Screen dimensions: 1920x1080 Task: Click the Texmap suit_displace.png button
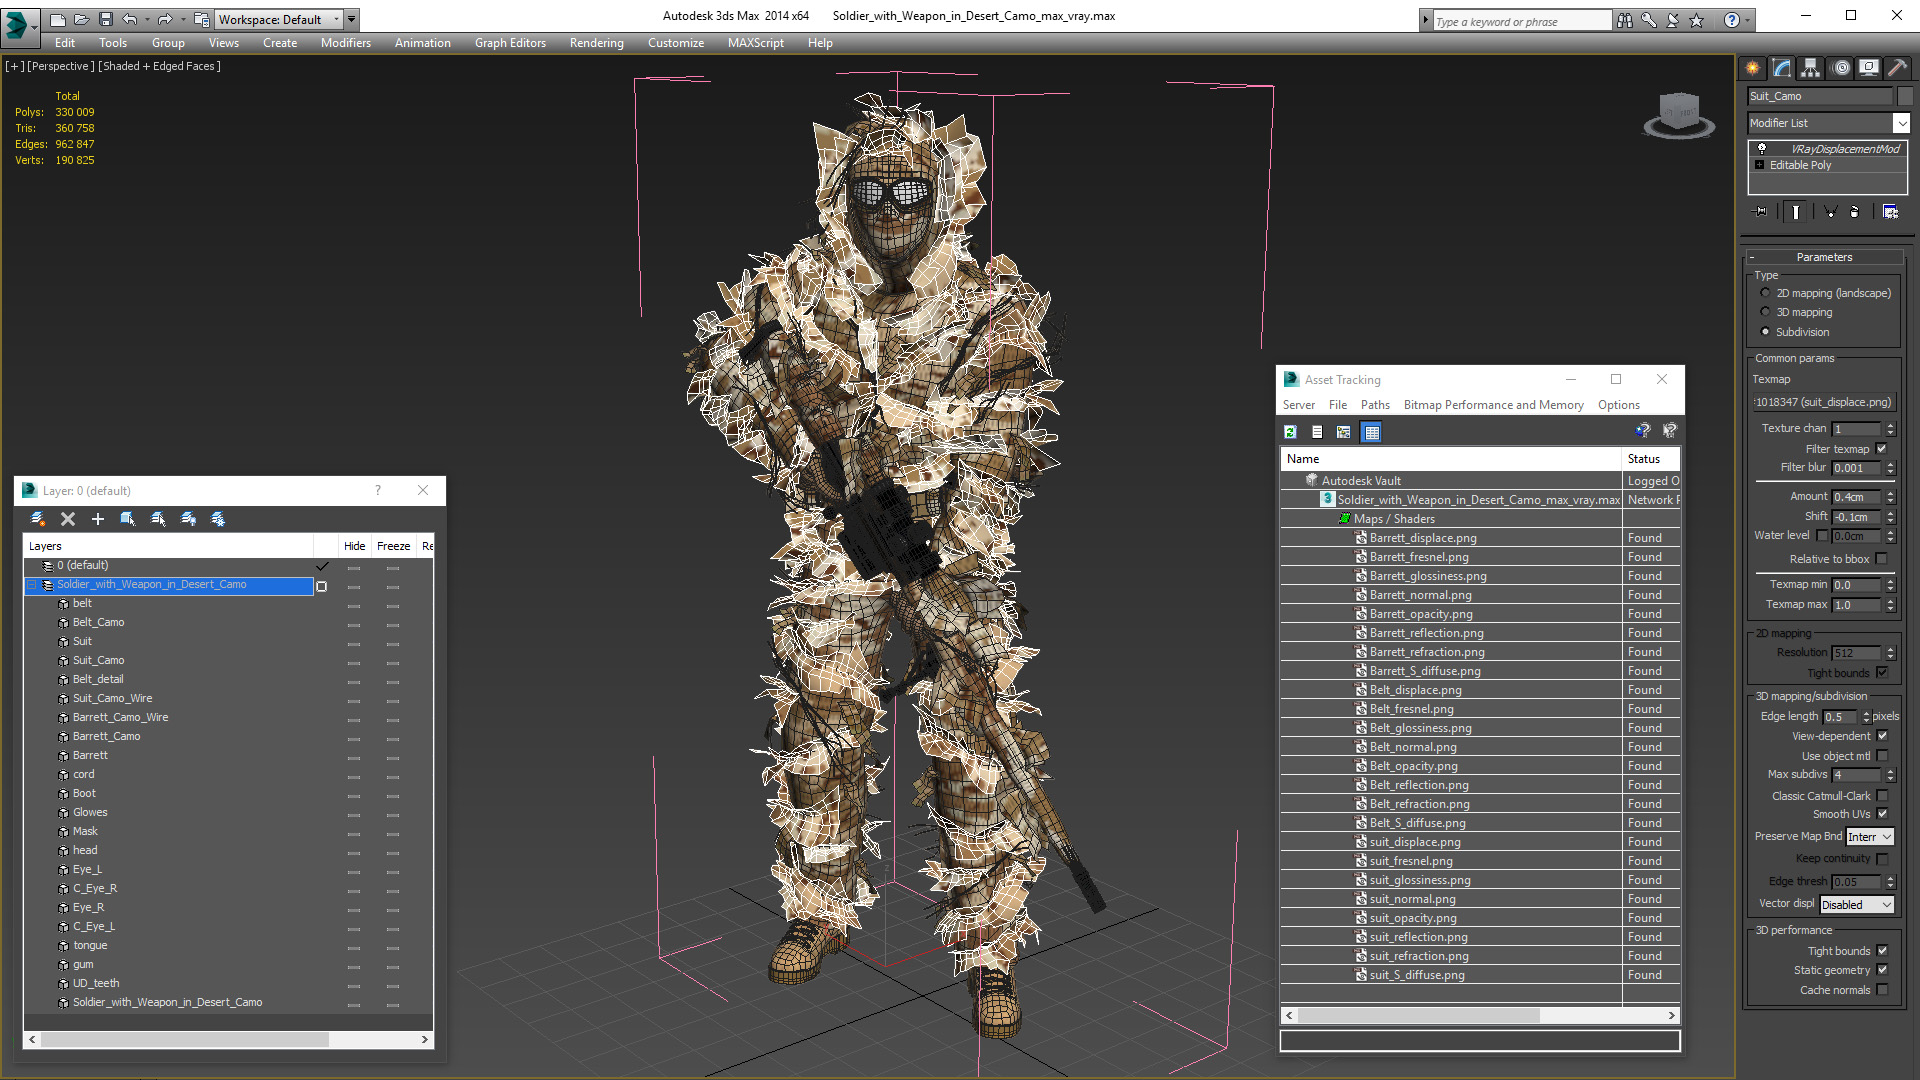(x=1824, y=402)
